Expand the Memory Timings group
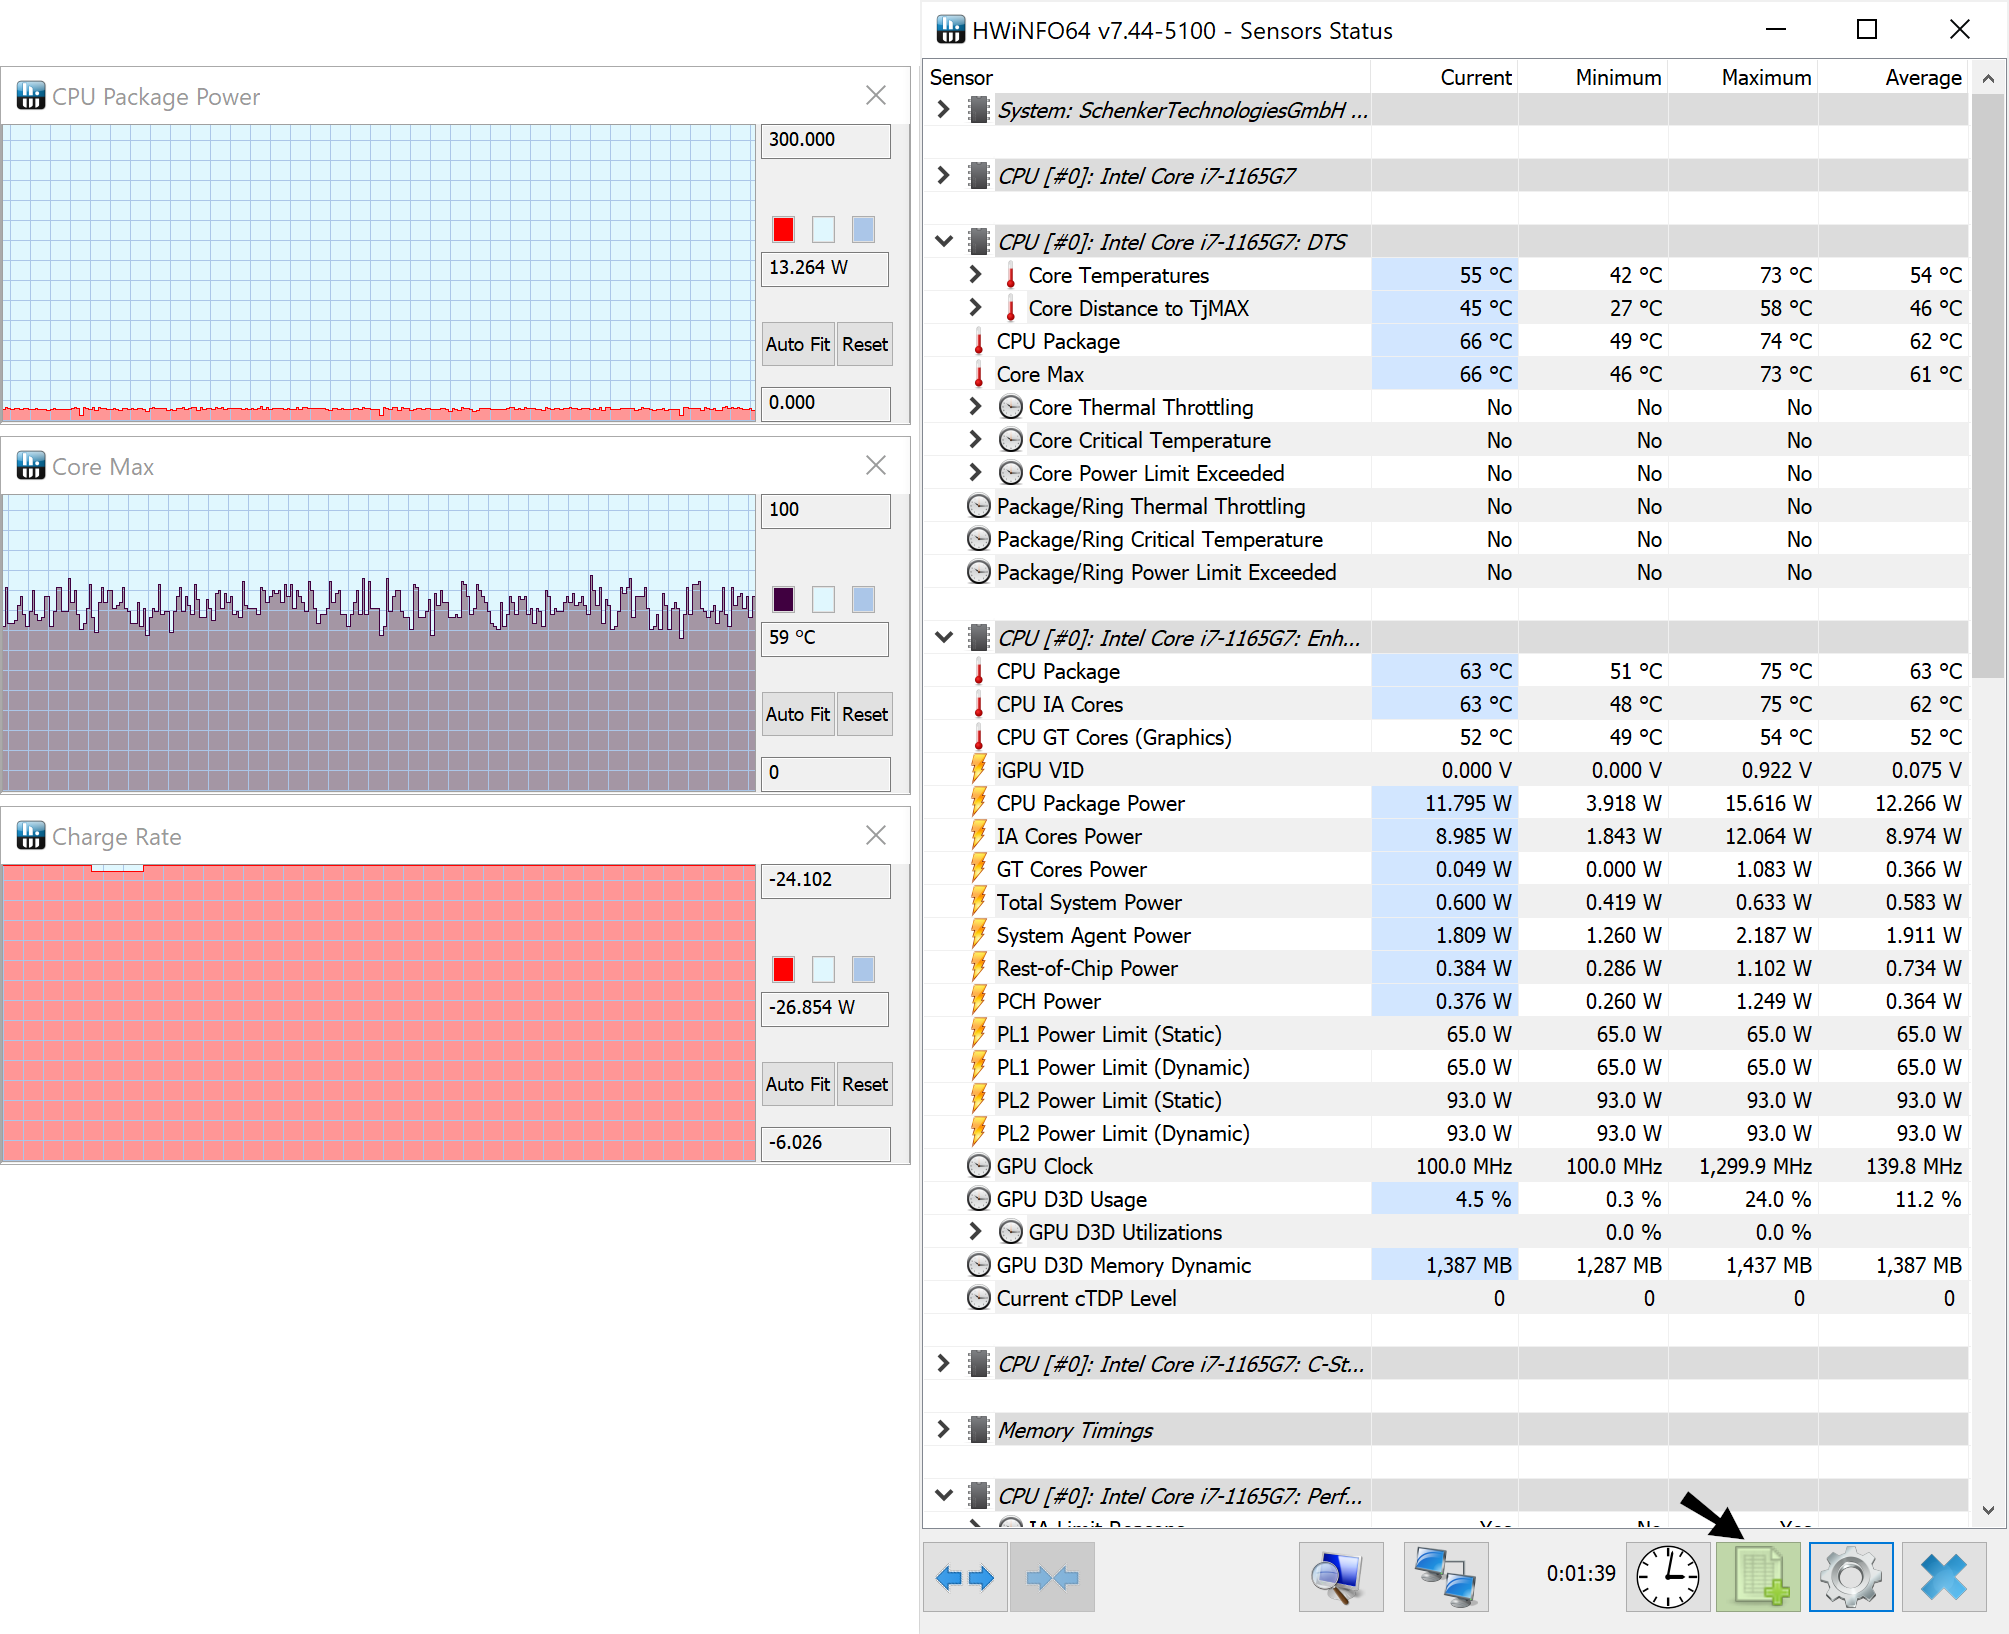The height and width of the screenshot is (1634, 2009). [943, 1430]
